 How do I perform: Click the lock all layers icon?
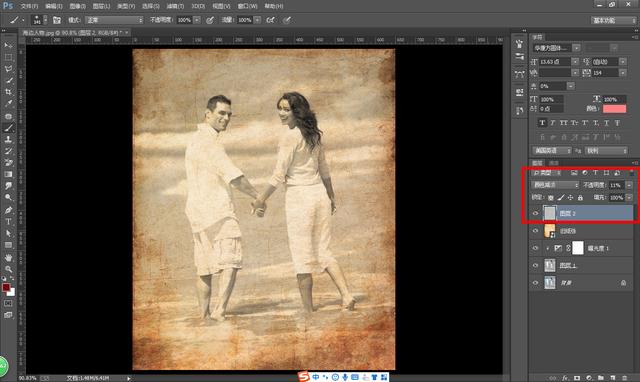click(x=580, y=198)
